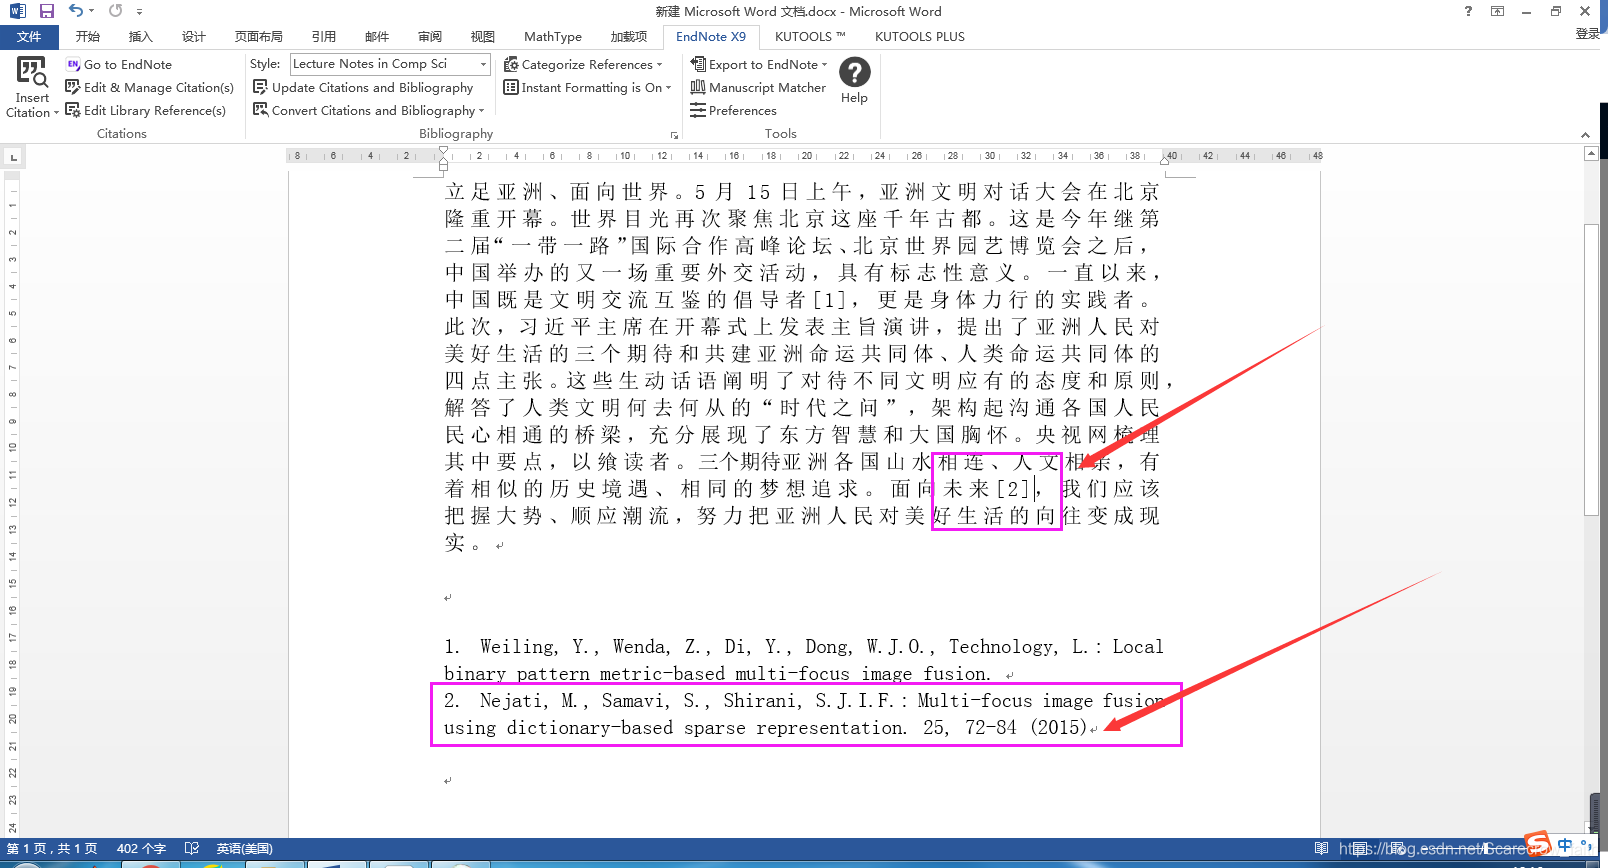Click the language 英语(美国) indicator
This screenshot has width=1608, height=868.
(245, 848)
